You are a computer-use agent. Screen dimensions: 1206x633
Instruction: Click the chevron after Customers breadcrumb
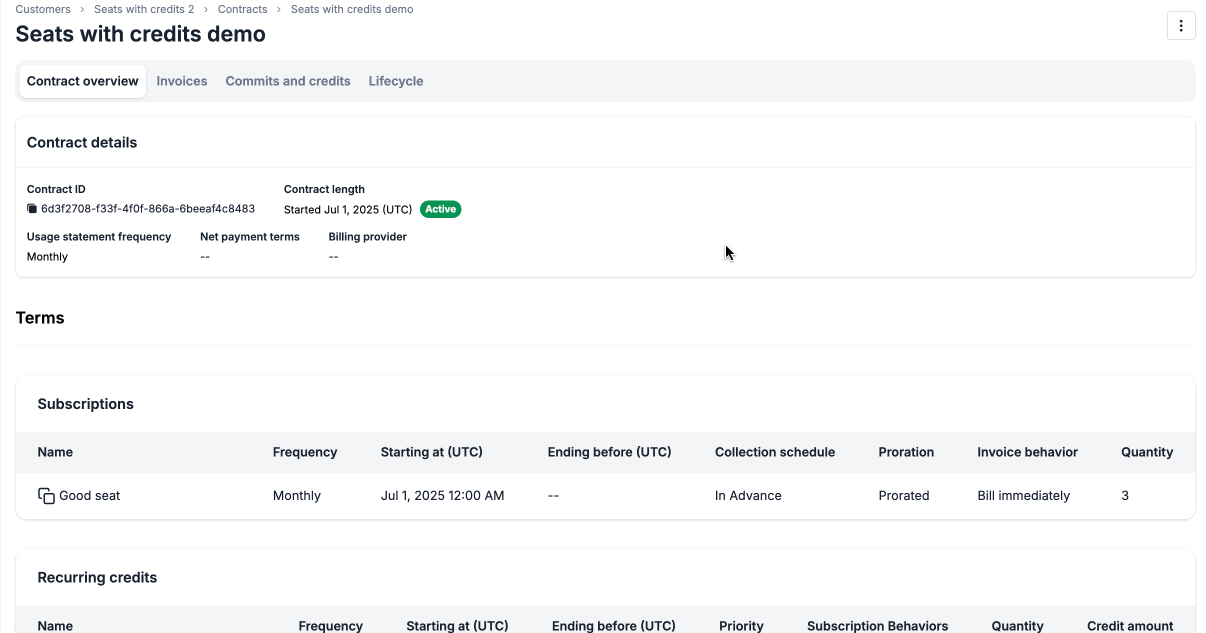pos(79,9)
